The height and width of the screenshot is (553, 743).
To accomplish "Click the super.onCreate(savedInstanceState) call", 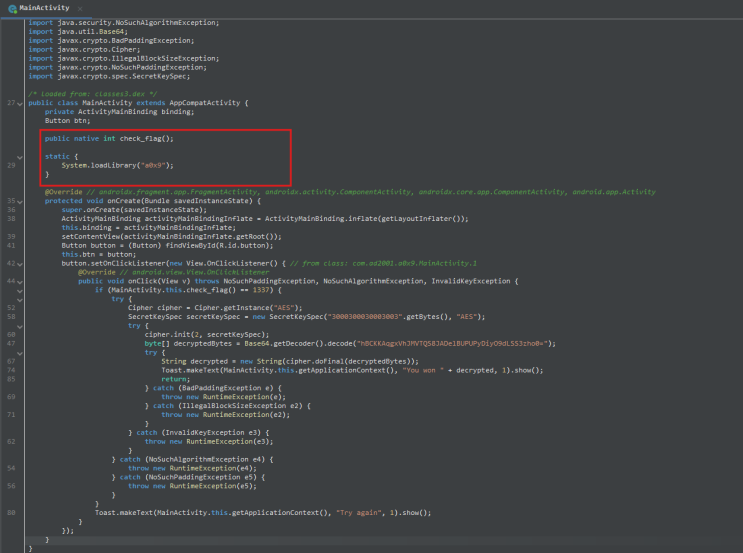I will [134, 209].
